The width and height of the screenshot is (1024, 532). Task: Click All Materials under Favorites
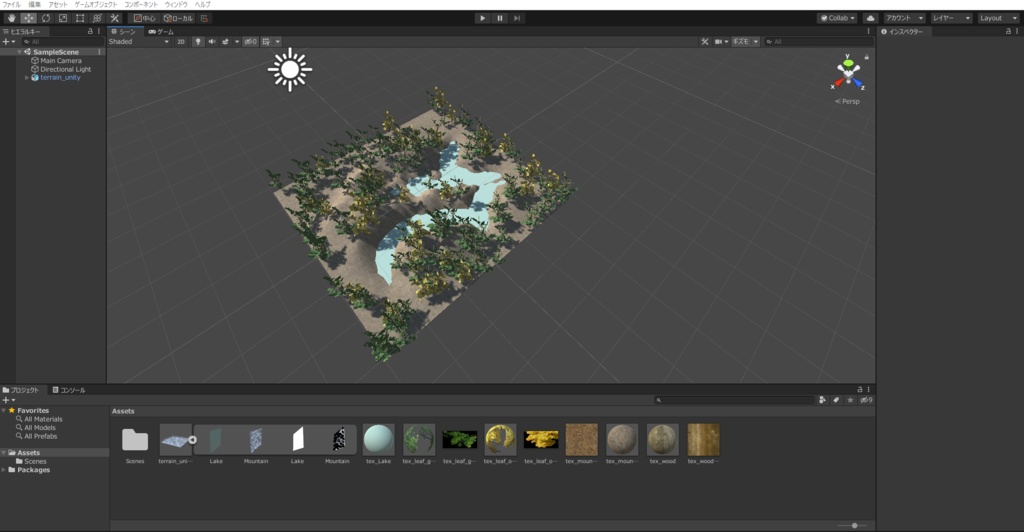(43, 419)
